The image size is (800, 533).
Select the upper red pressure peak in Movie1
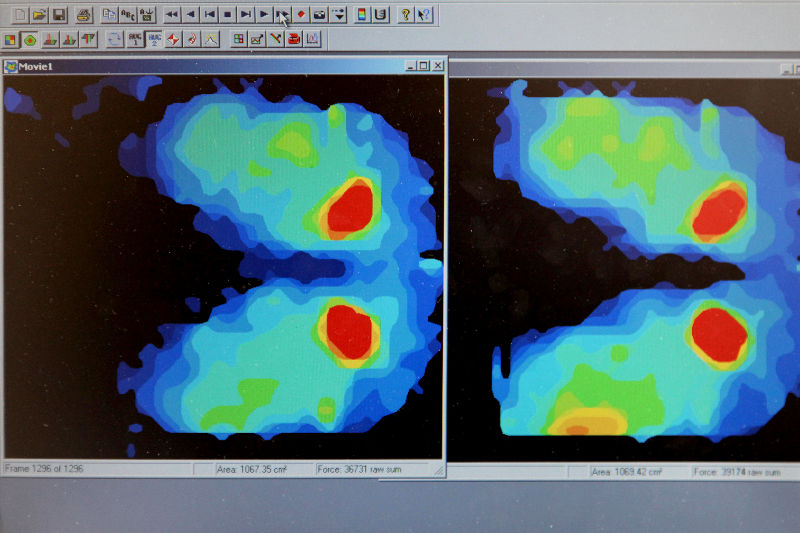[x=351, y=209]
